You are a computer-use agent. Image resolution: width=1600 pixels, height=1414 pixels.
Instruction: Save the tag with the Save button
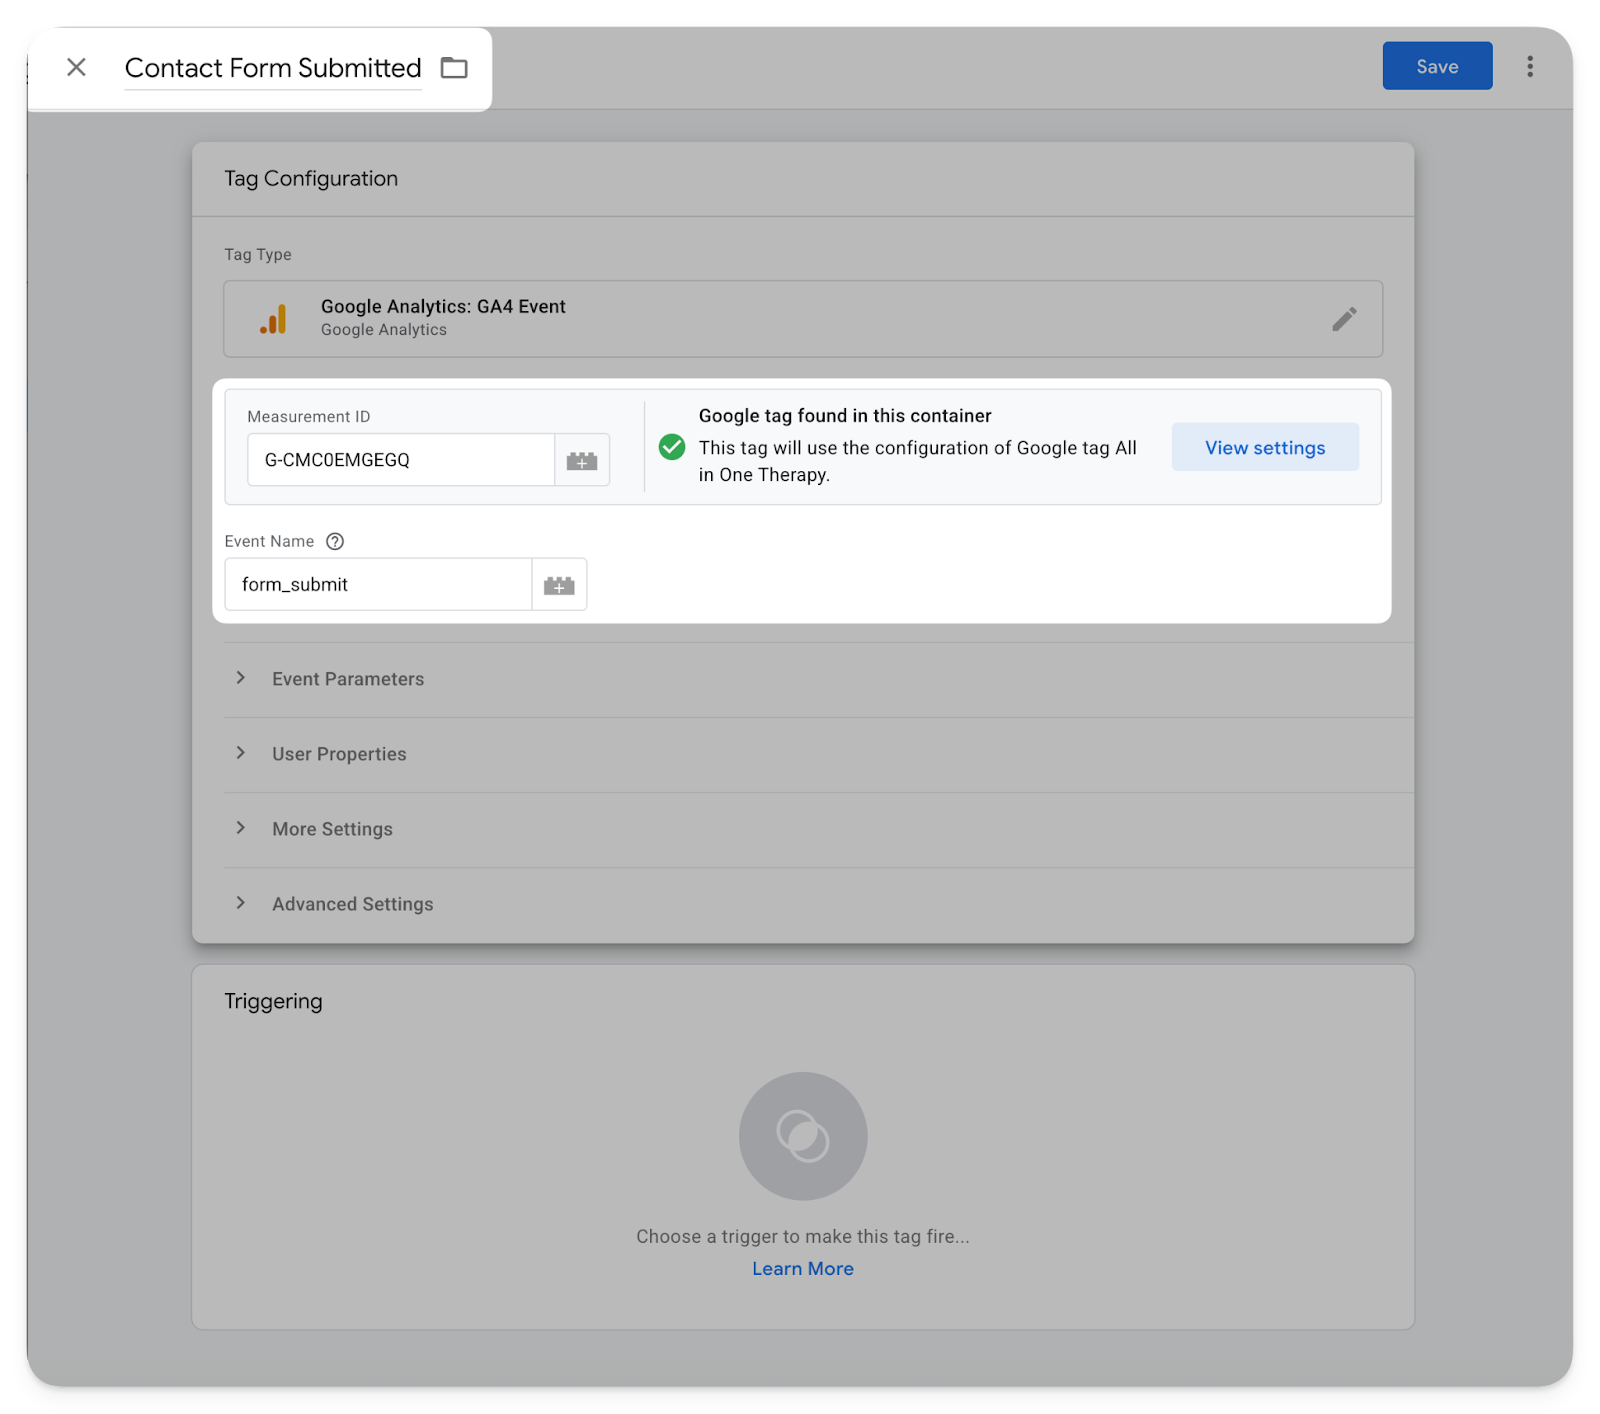pyautogui.click(x=1436, y=66)
